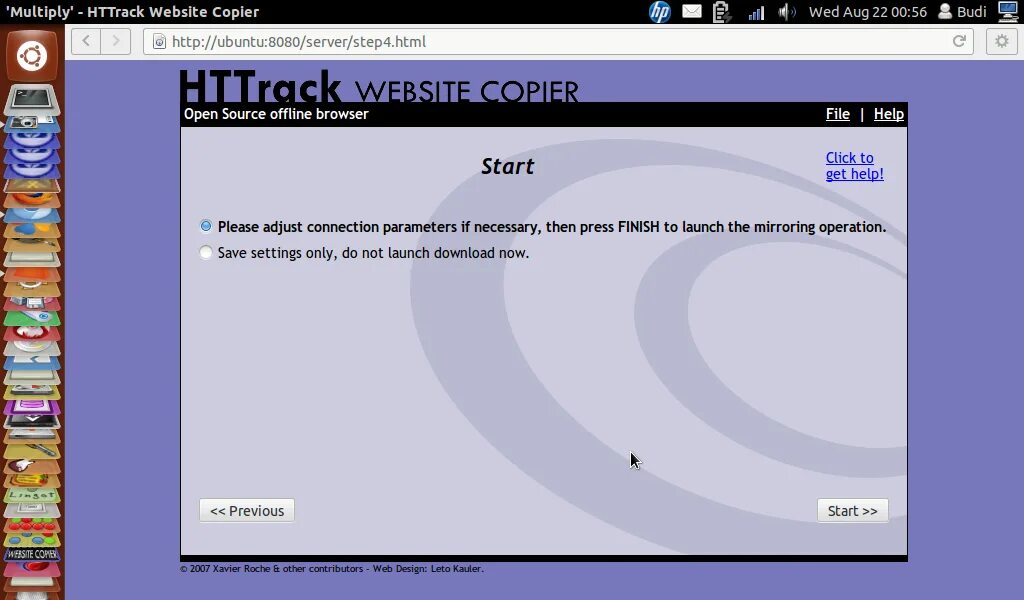Follow the 'Click to get help!' link
This screenshot has height=600, width=1024.
[854, 166]
